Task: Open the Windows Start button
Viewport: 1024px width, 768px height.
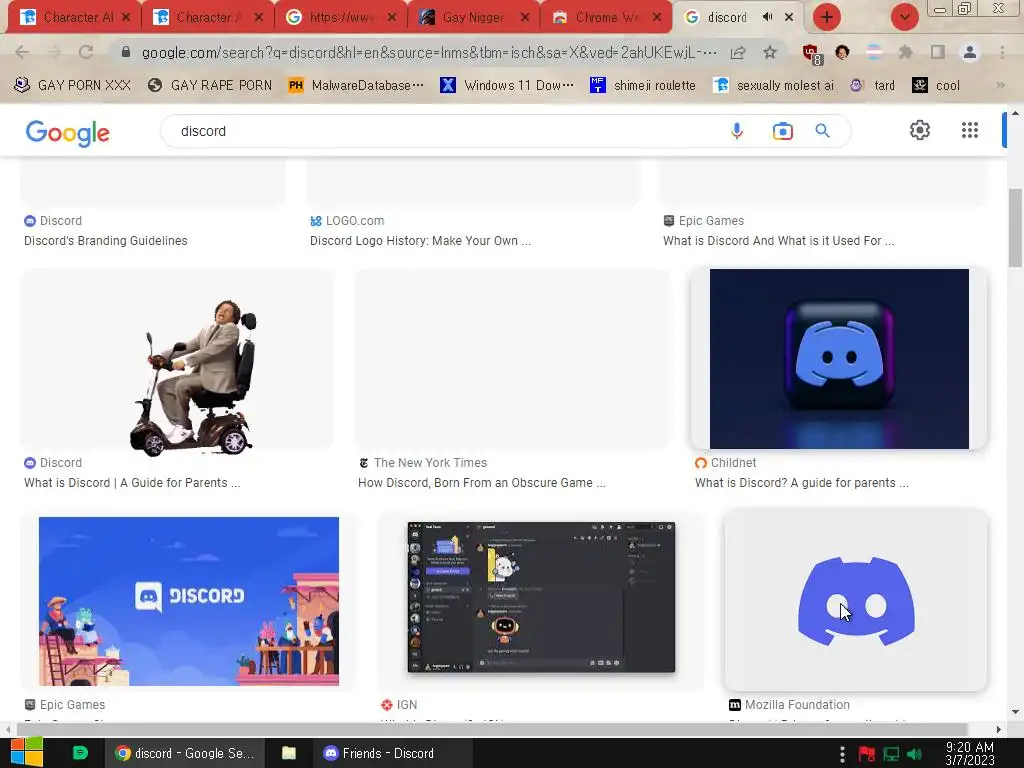Action: (x=25, y=753)
